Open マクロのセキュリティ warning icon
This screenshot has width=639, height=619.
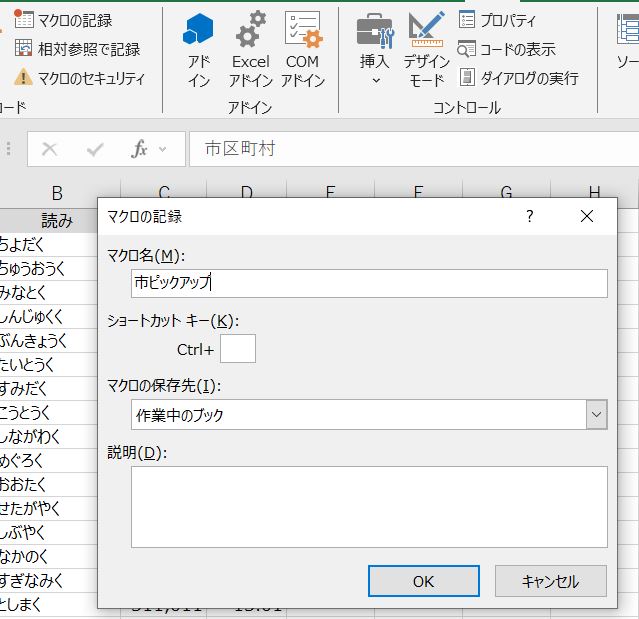pos(23,78)
